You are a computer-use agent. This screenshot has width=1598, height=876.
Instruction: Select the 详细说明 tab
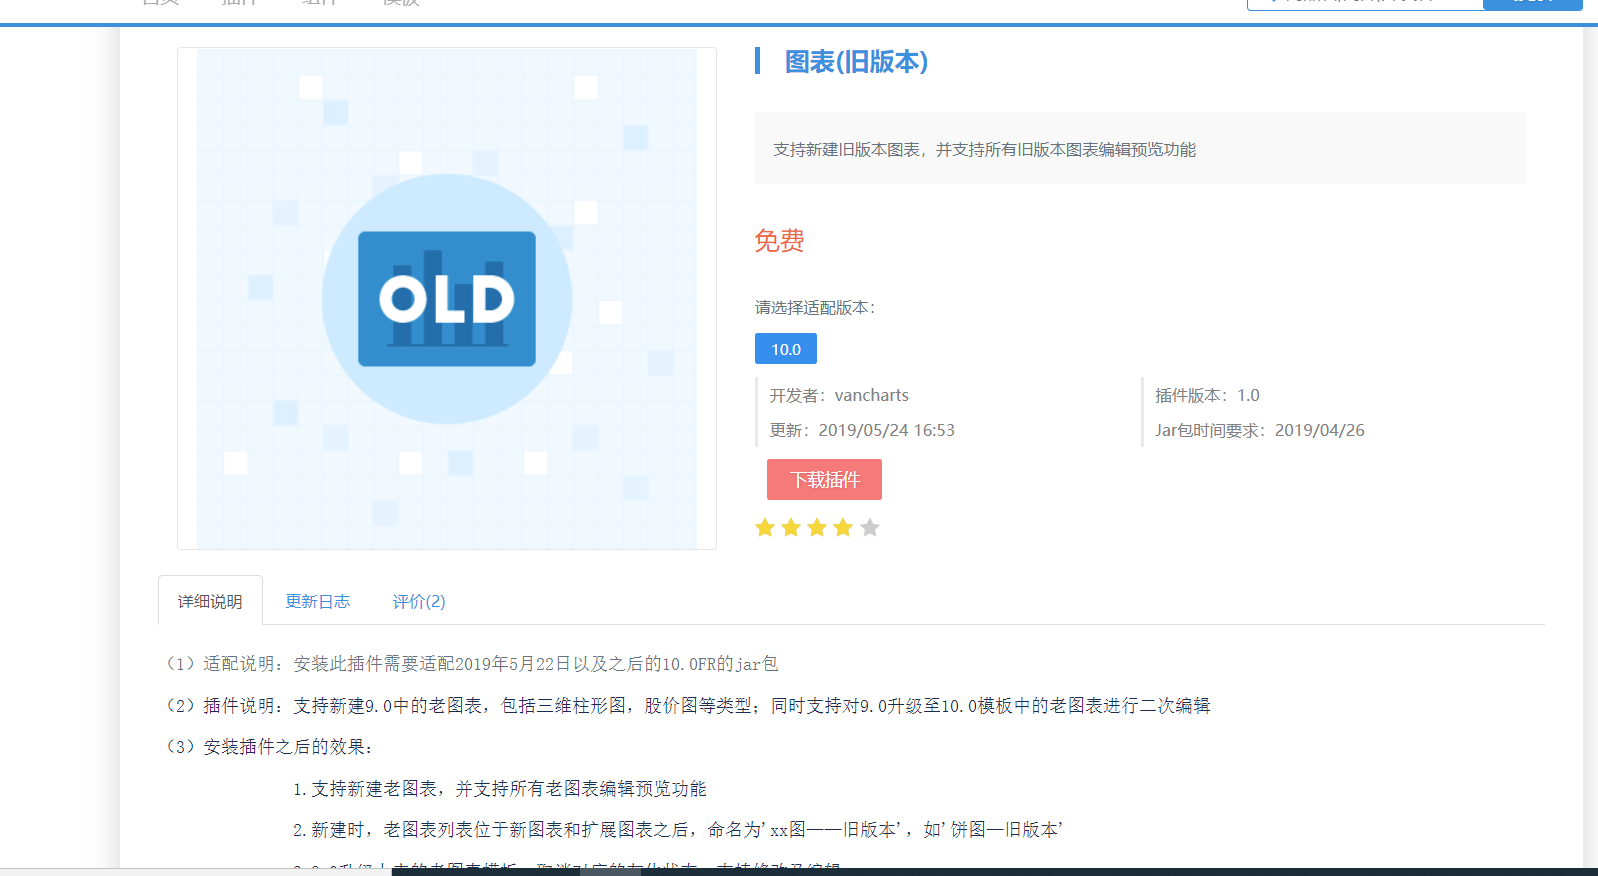pyautogui.click(x=210, y=601)
